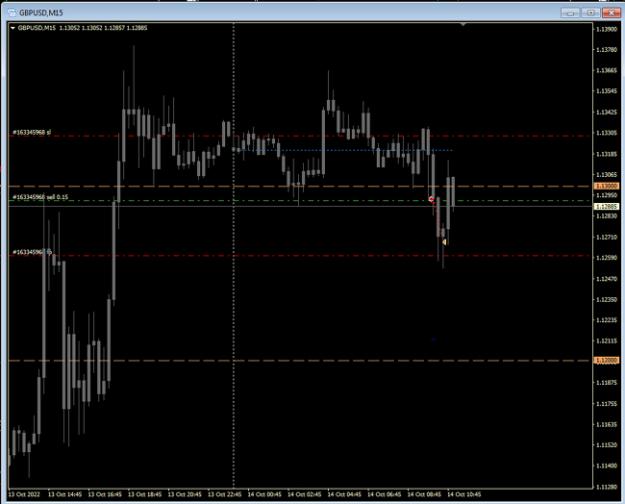Click price axis value 1.12950

pyautogui.click(x=606, y=195)
